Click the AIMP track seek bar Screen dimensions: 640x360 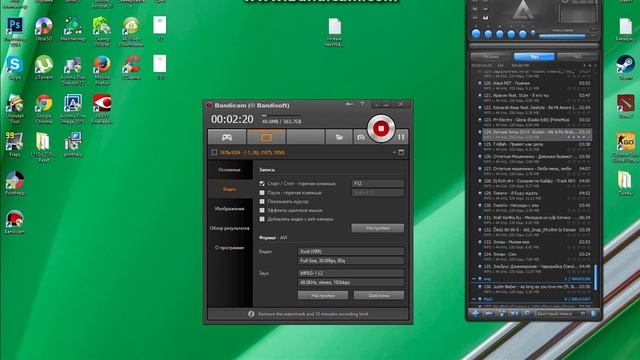[x=534, y=45]
